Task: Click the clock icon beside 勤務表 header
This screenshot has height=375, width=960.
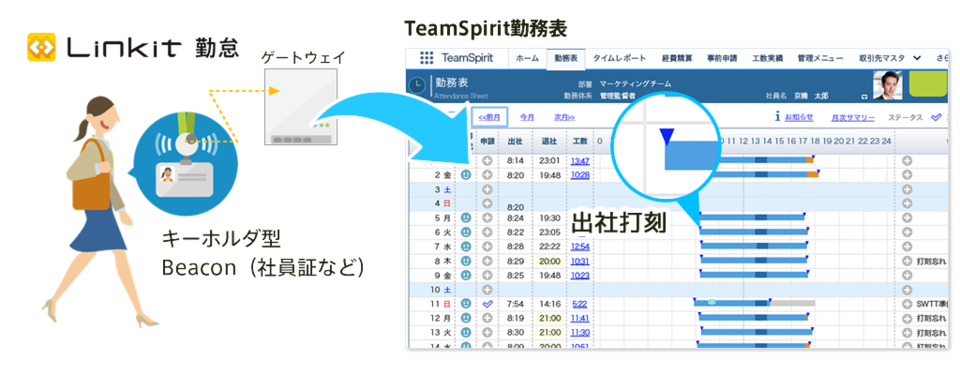Action: 417,85
